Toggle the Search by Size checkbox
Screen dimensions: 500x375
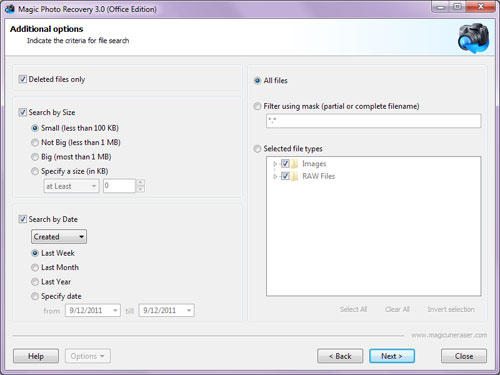coord(22,112)
